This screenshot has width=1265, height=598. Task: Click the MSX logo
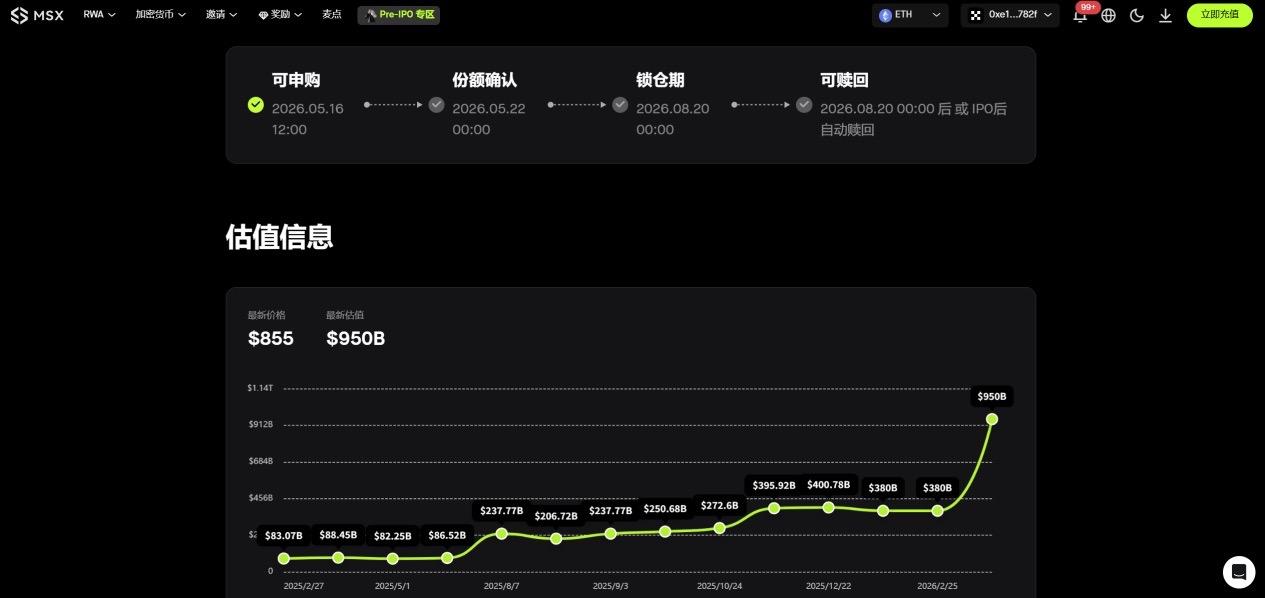[37, 15]
